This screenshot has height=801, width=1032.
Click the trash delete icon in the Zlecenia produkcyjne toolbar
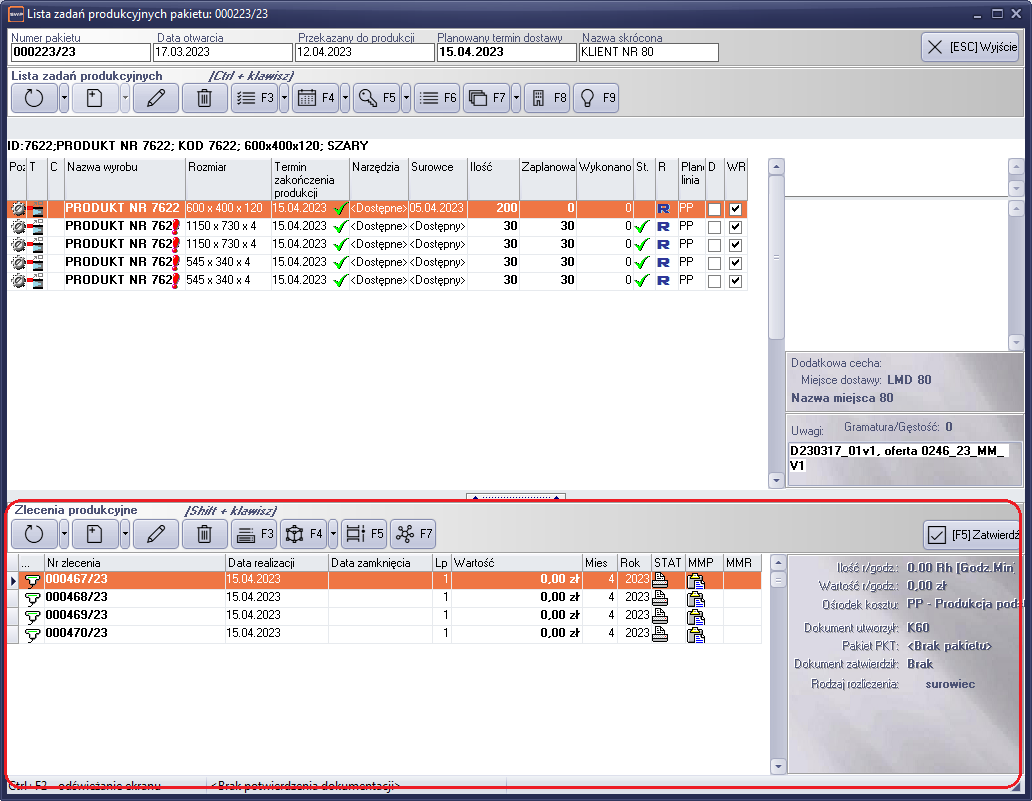pyautogui.click(x=204, y=534)
